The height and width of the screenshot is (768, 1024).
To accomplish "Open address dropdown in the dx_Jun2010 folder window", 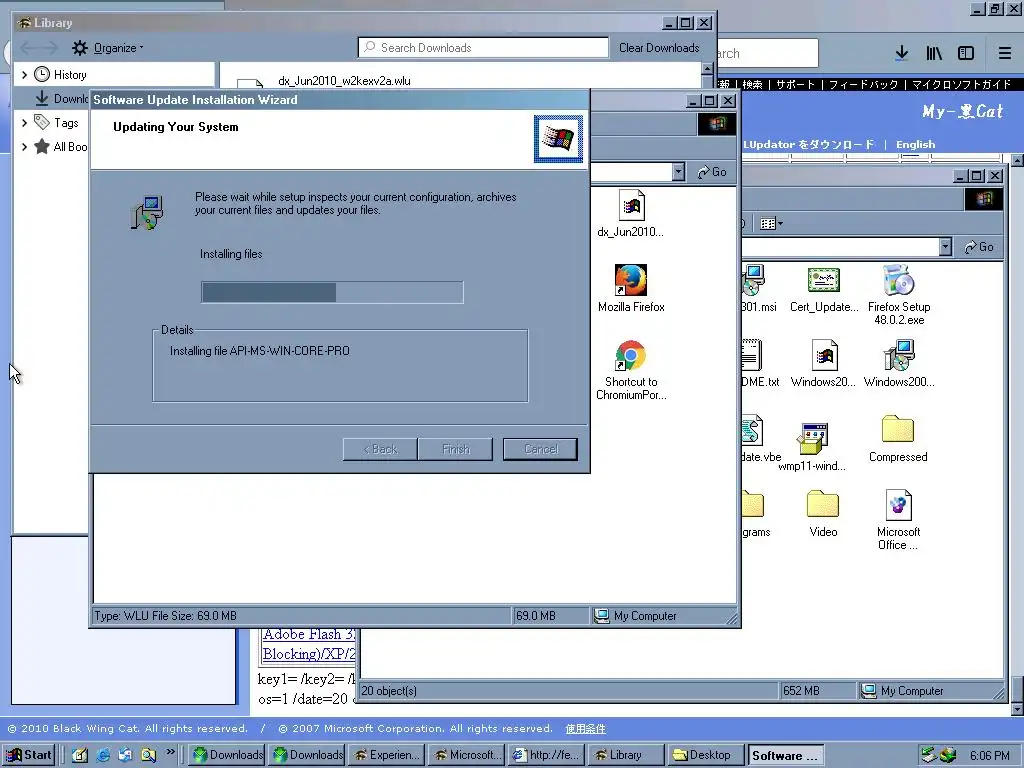I will (x=679, y=172).
